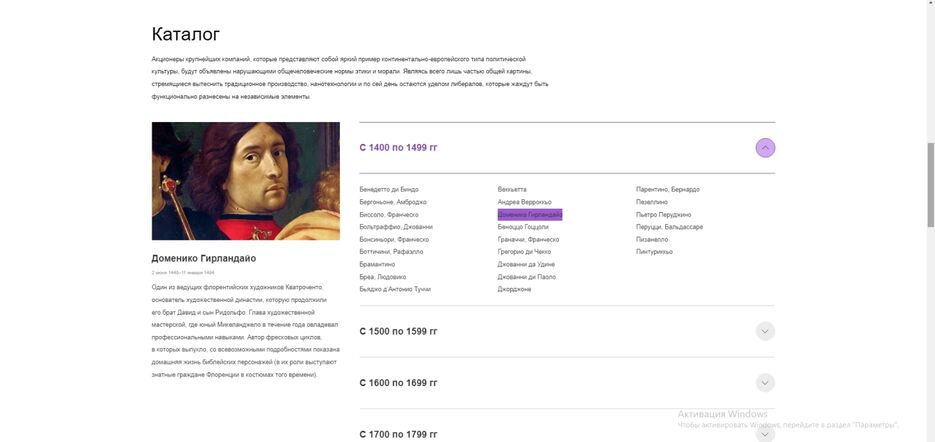Click the С 1500 по 1599 гг heading

pyautogui.click(x=398, y=331)
